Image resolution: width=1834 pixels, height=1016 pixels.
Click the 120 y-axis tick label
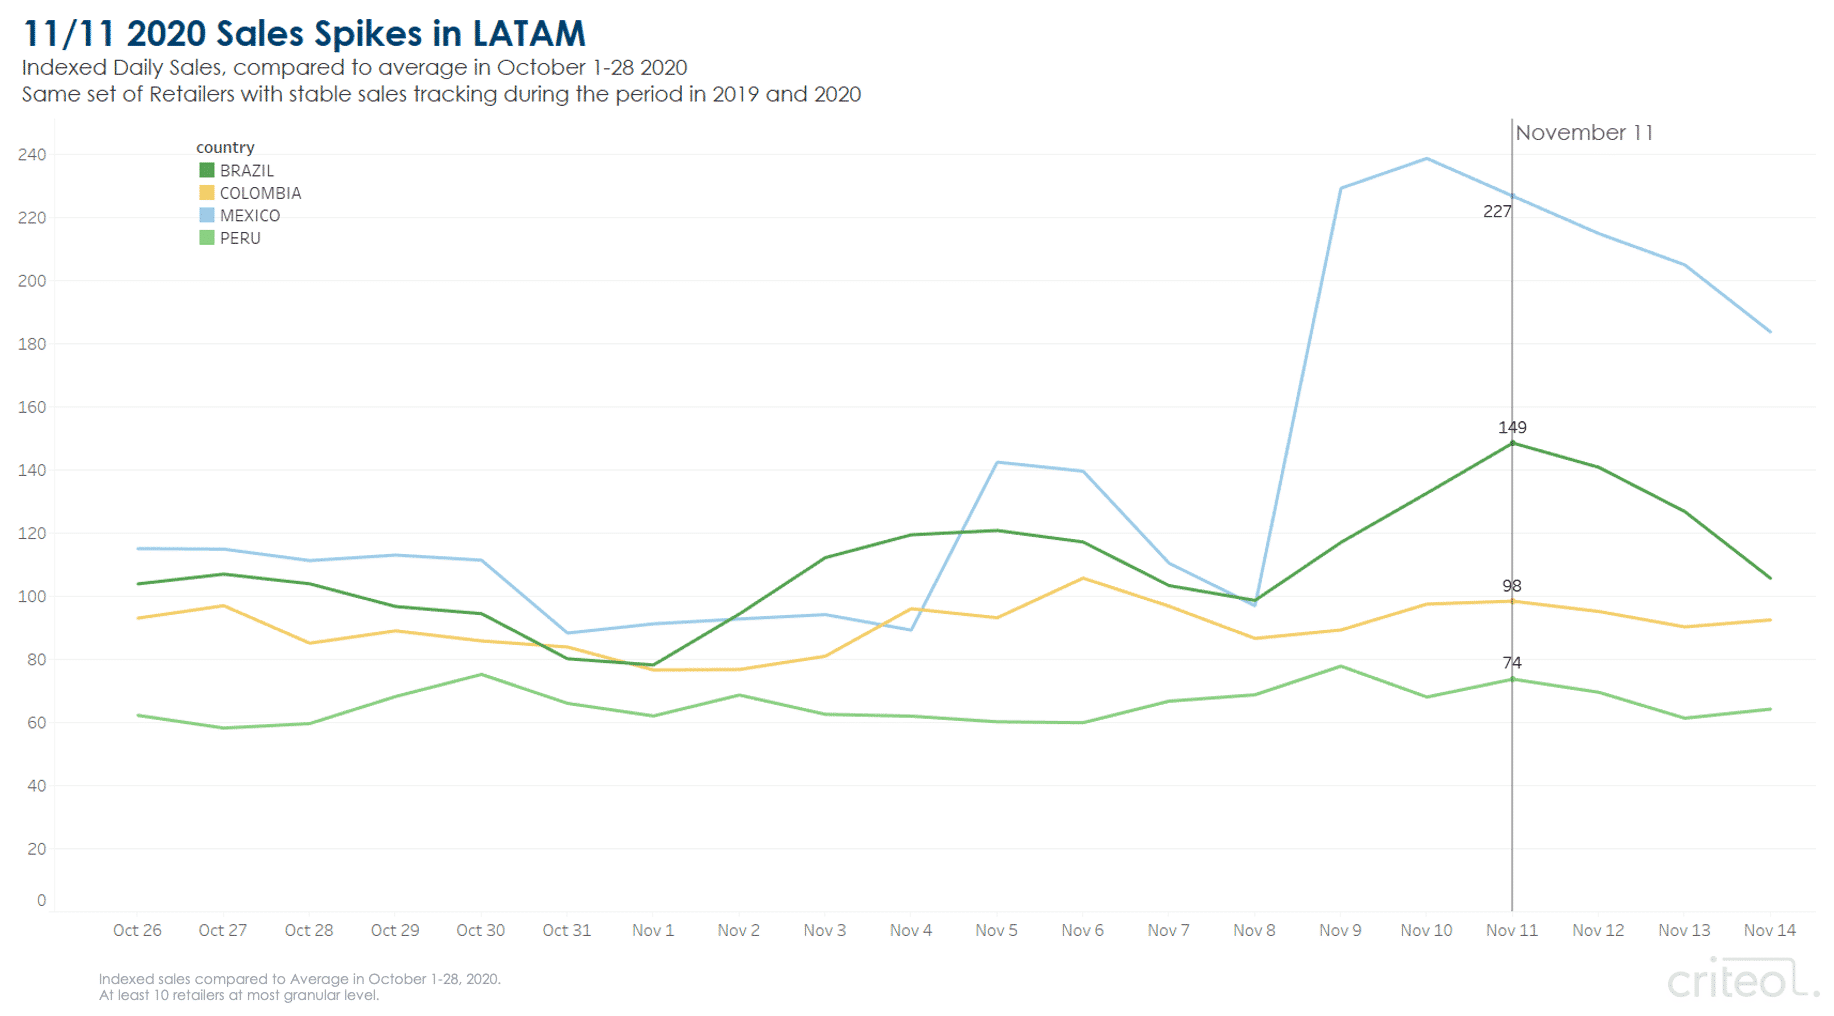tap(32, 533)
